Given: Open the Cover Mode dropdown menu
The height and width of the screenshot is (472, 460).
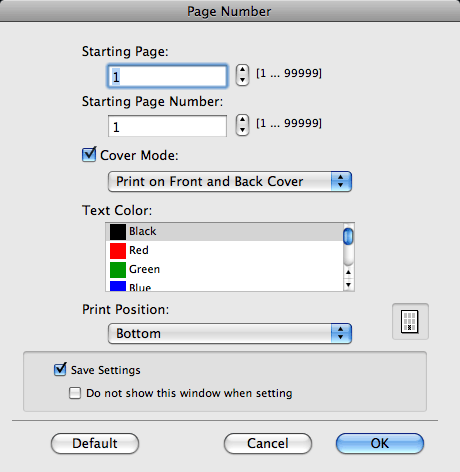Looking at the screenshot, I should pos(230,182).
